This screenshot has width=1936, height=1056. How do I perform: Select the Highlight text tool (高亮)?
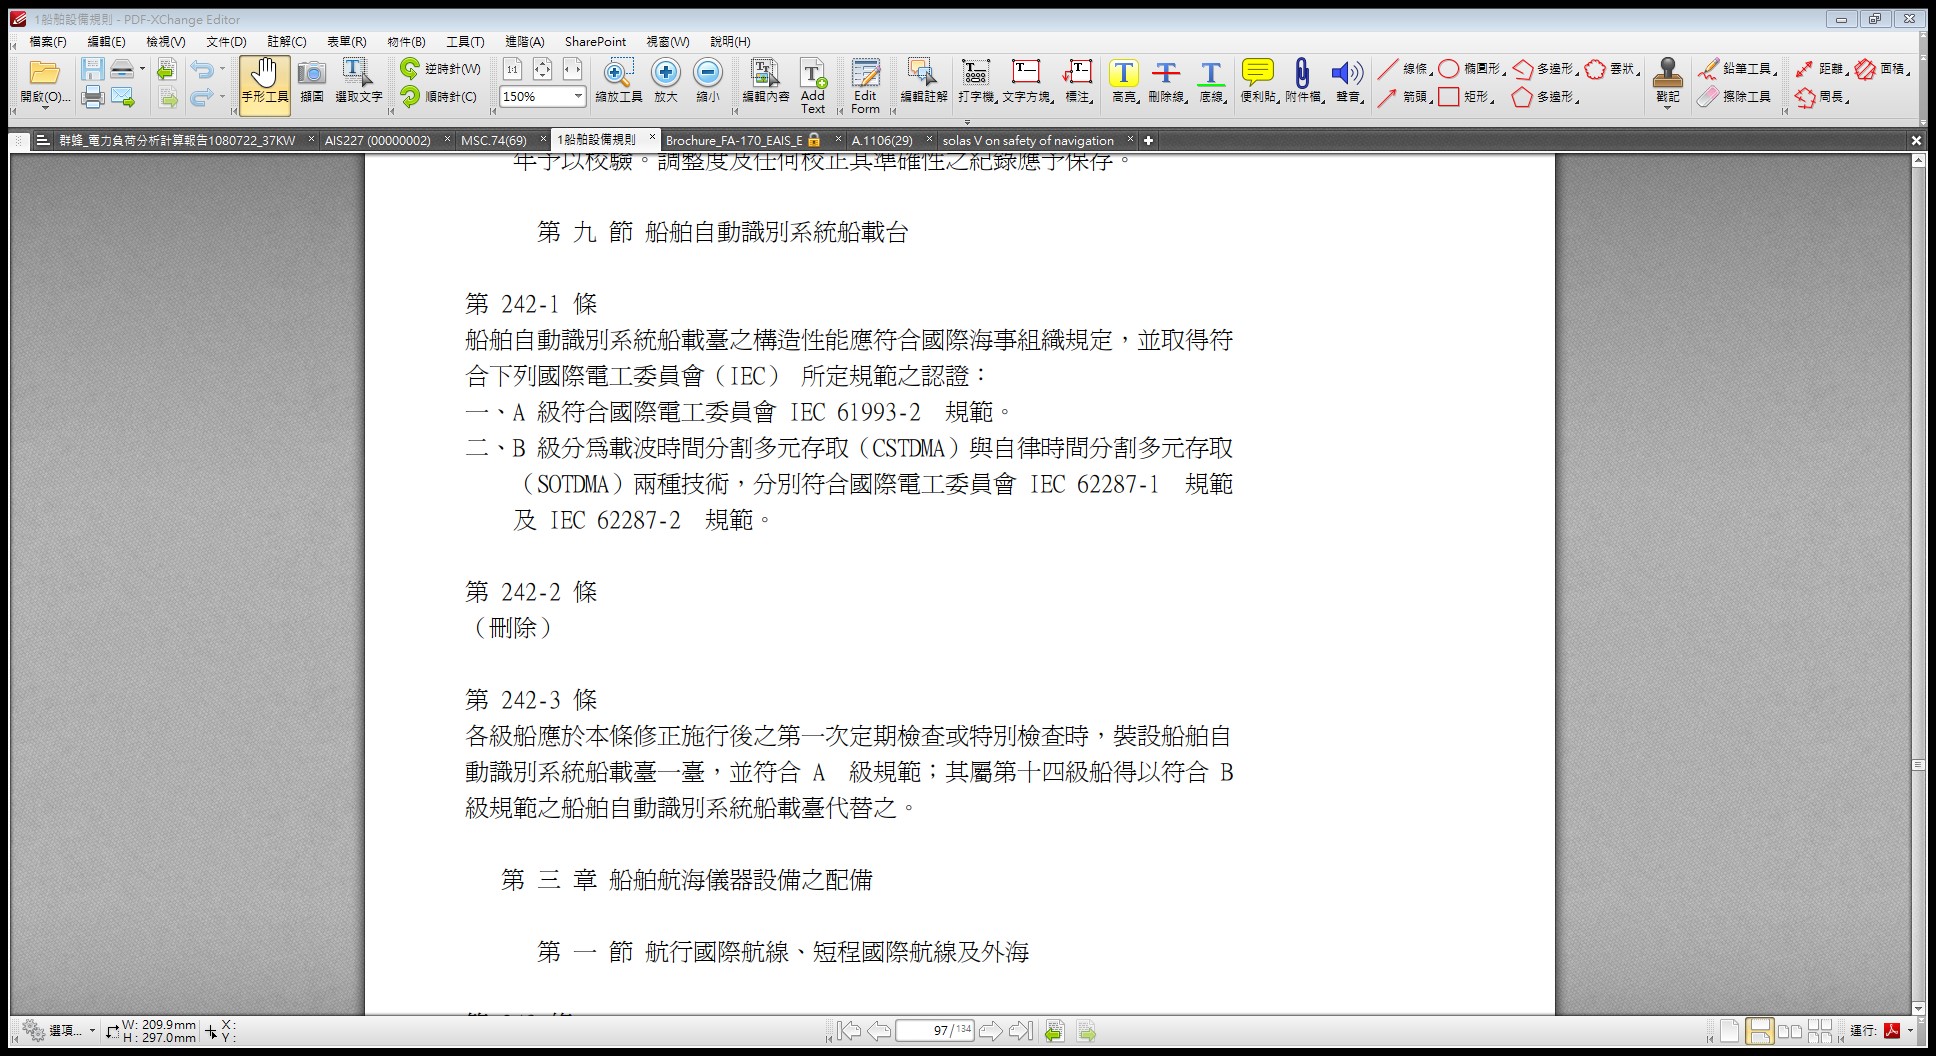(x=1123, y=80)
